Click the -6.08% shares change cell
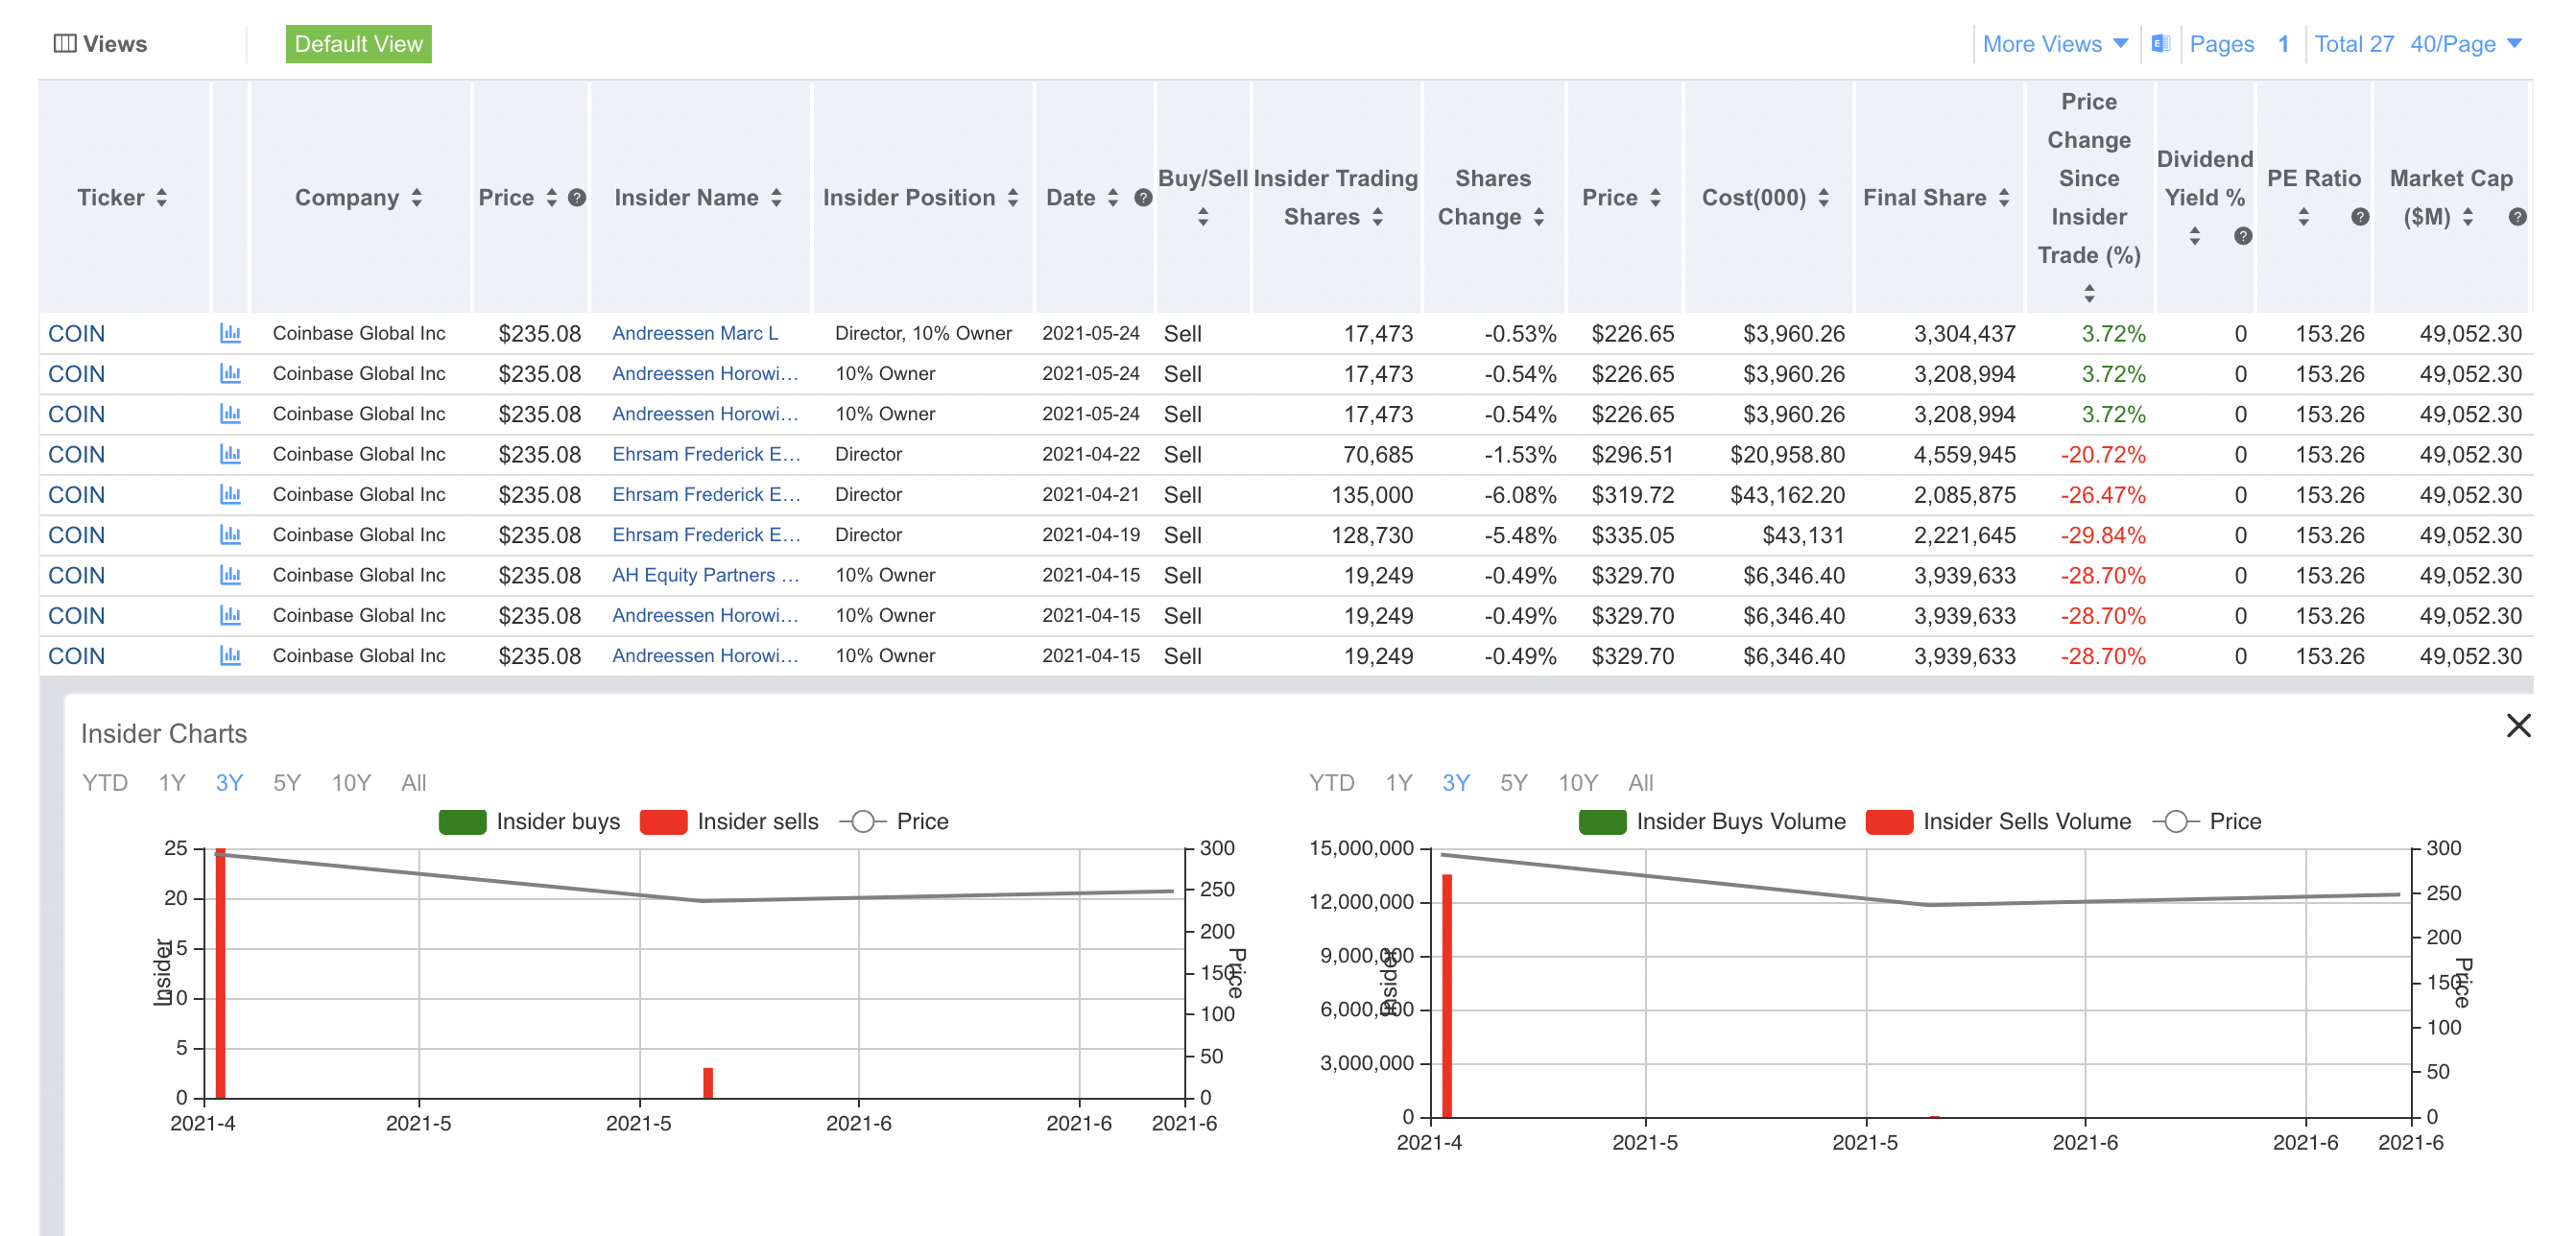Screen dimensions: 2576x1236 click(x=1520, y=494)
